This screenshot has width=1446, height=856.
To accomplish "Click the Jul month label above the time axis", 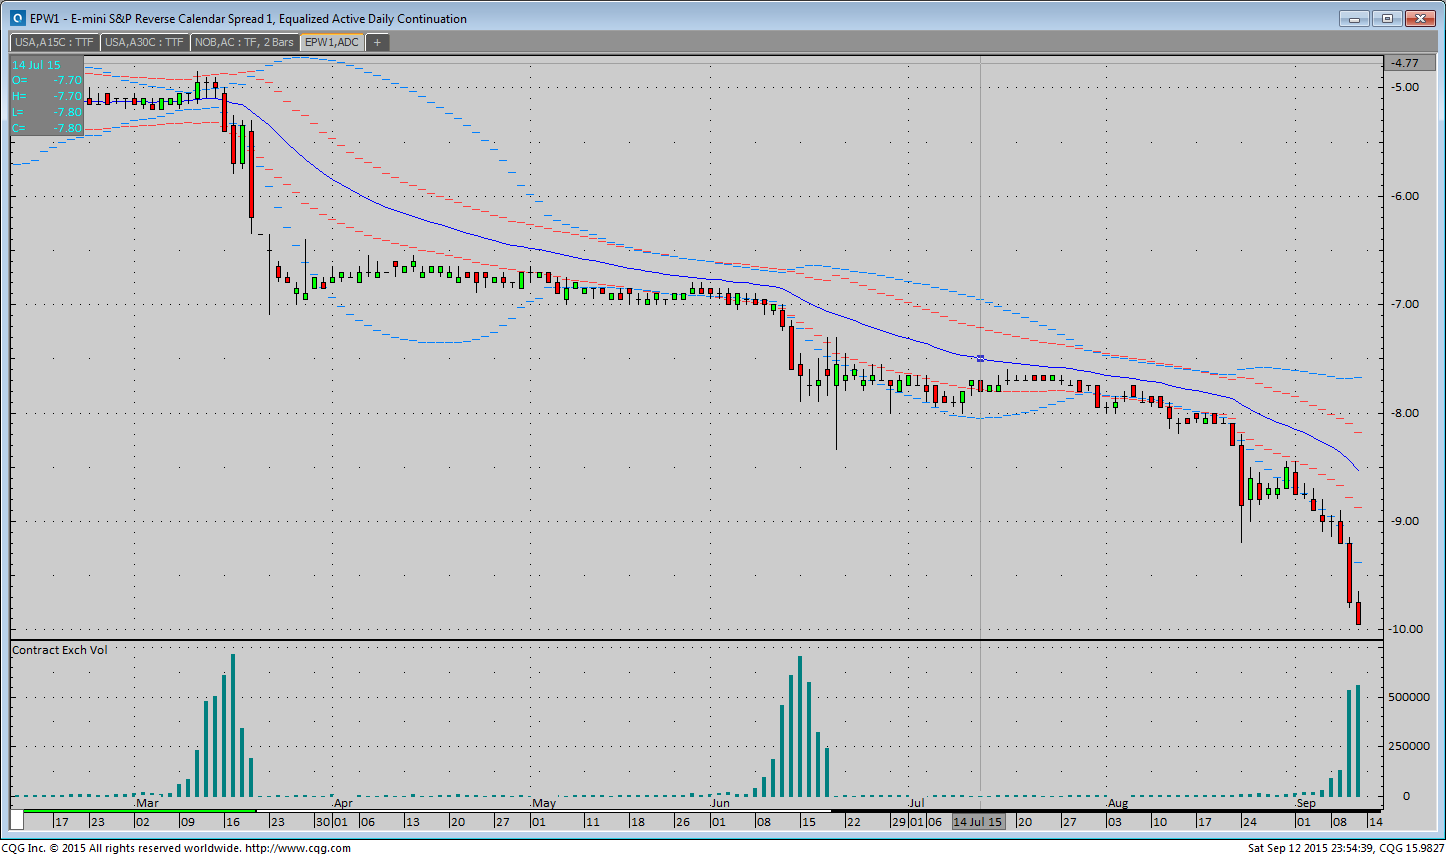I will tap(917, 803).
